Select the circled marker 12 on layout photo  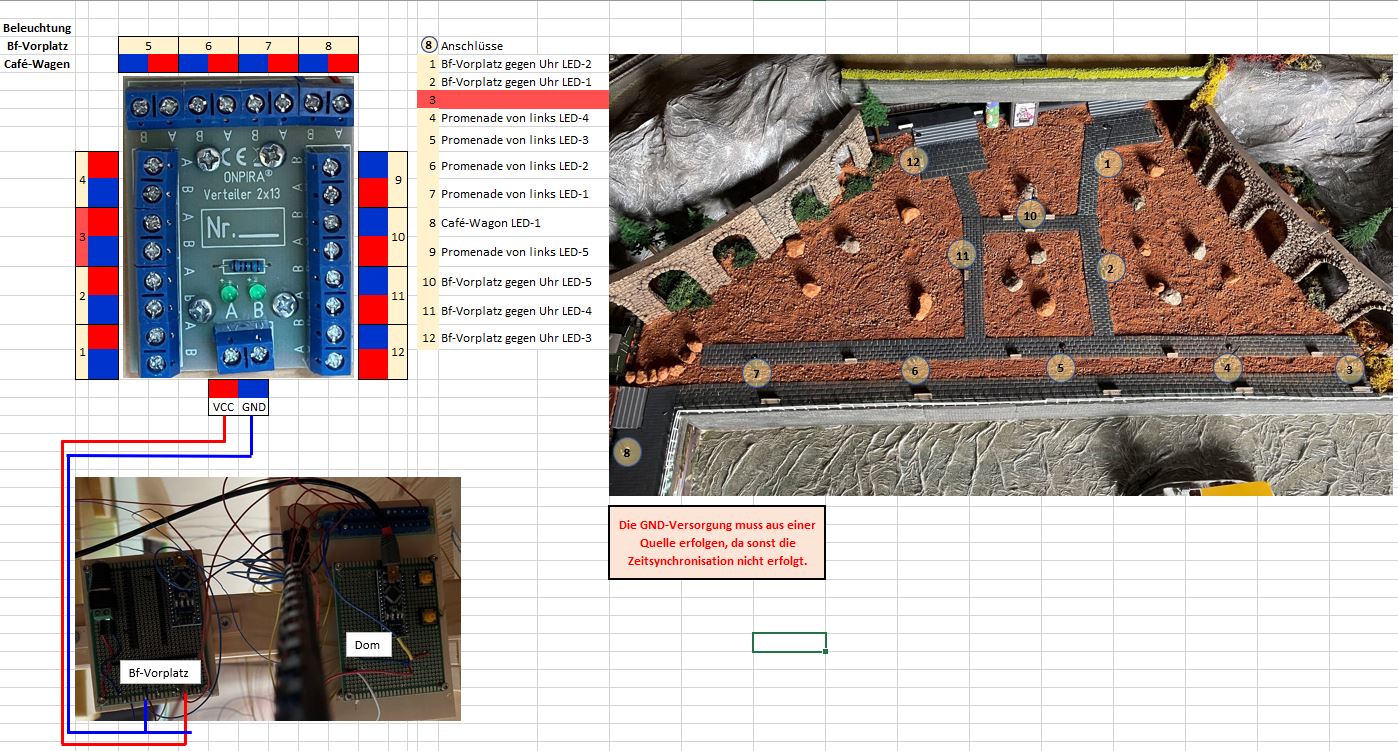click(912, 160)
